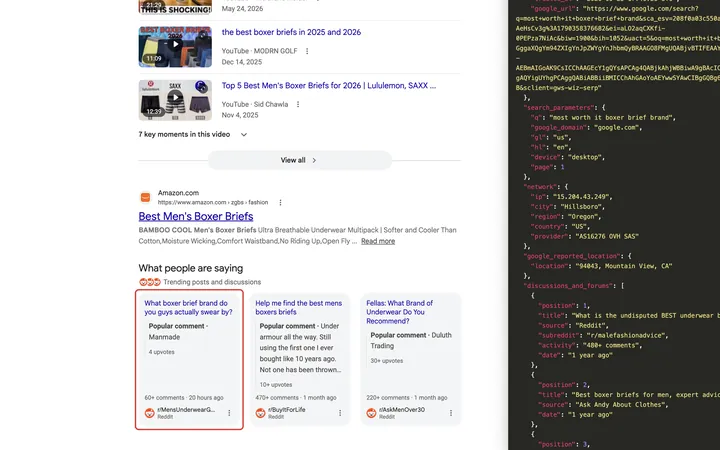The width and height of the screenshot is (720, 450).
Task: Open 'Top 5 Best Men's Boxer Briefs for 2026' link
Action: click(x=329, y=85)
